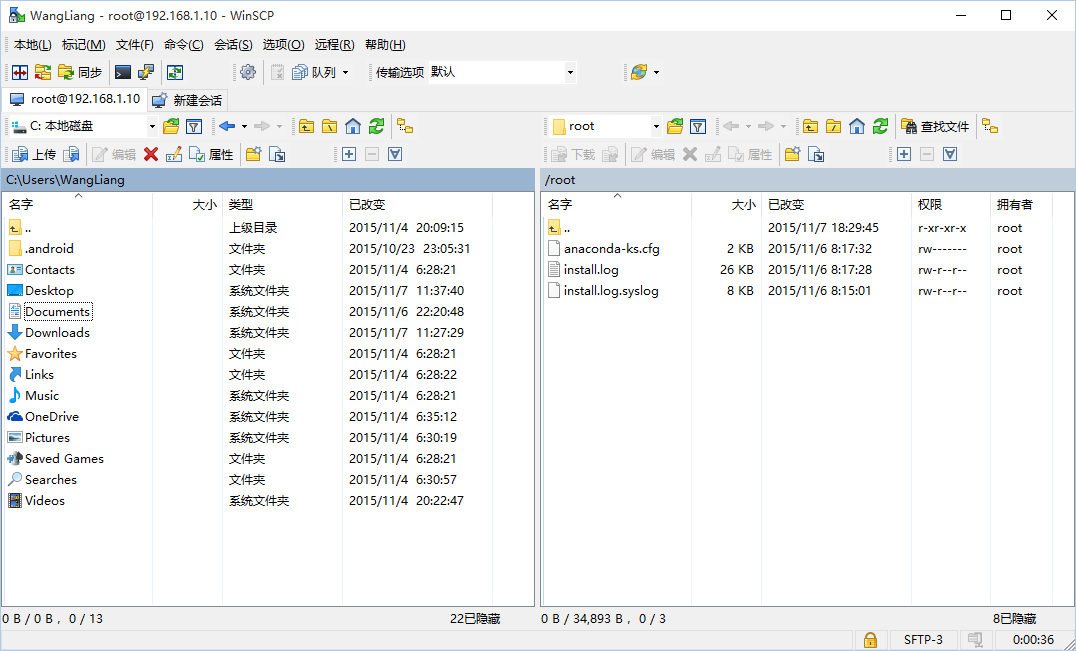Click the Compare Directories toolbar icon
Image resolution: width=1076 pixels, height=651 pixels.
(20, 72)
